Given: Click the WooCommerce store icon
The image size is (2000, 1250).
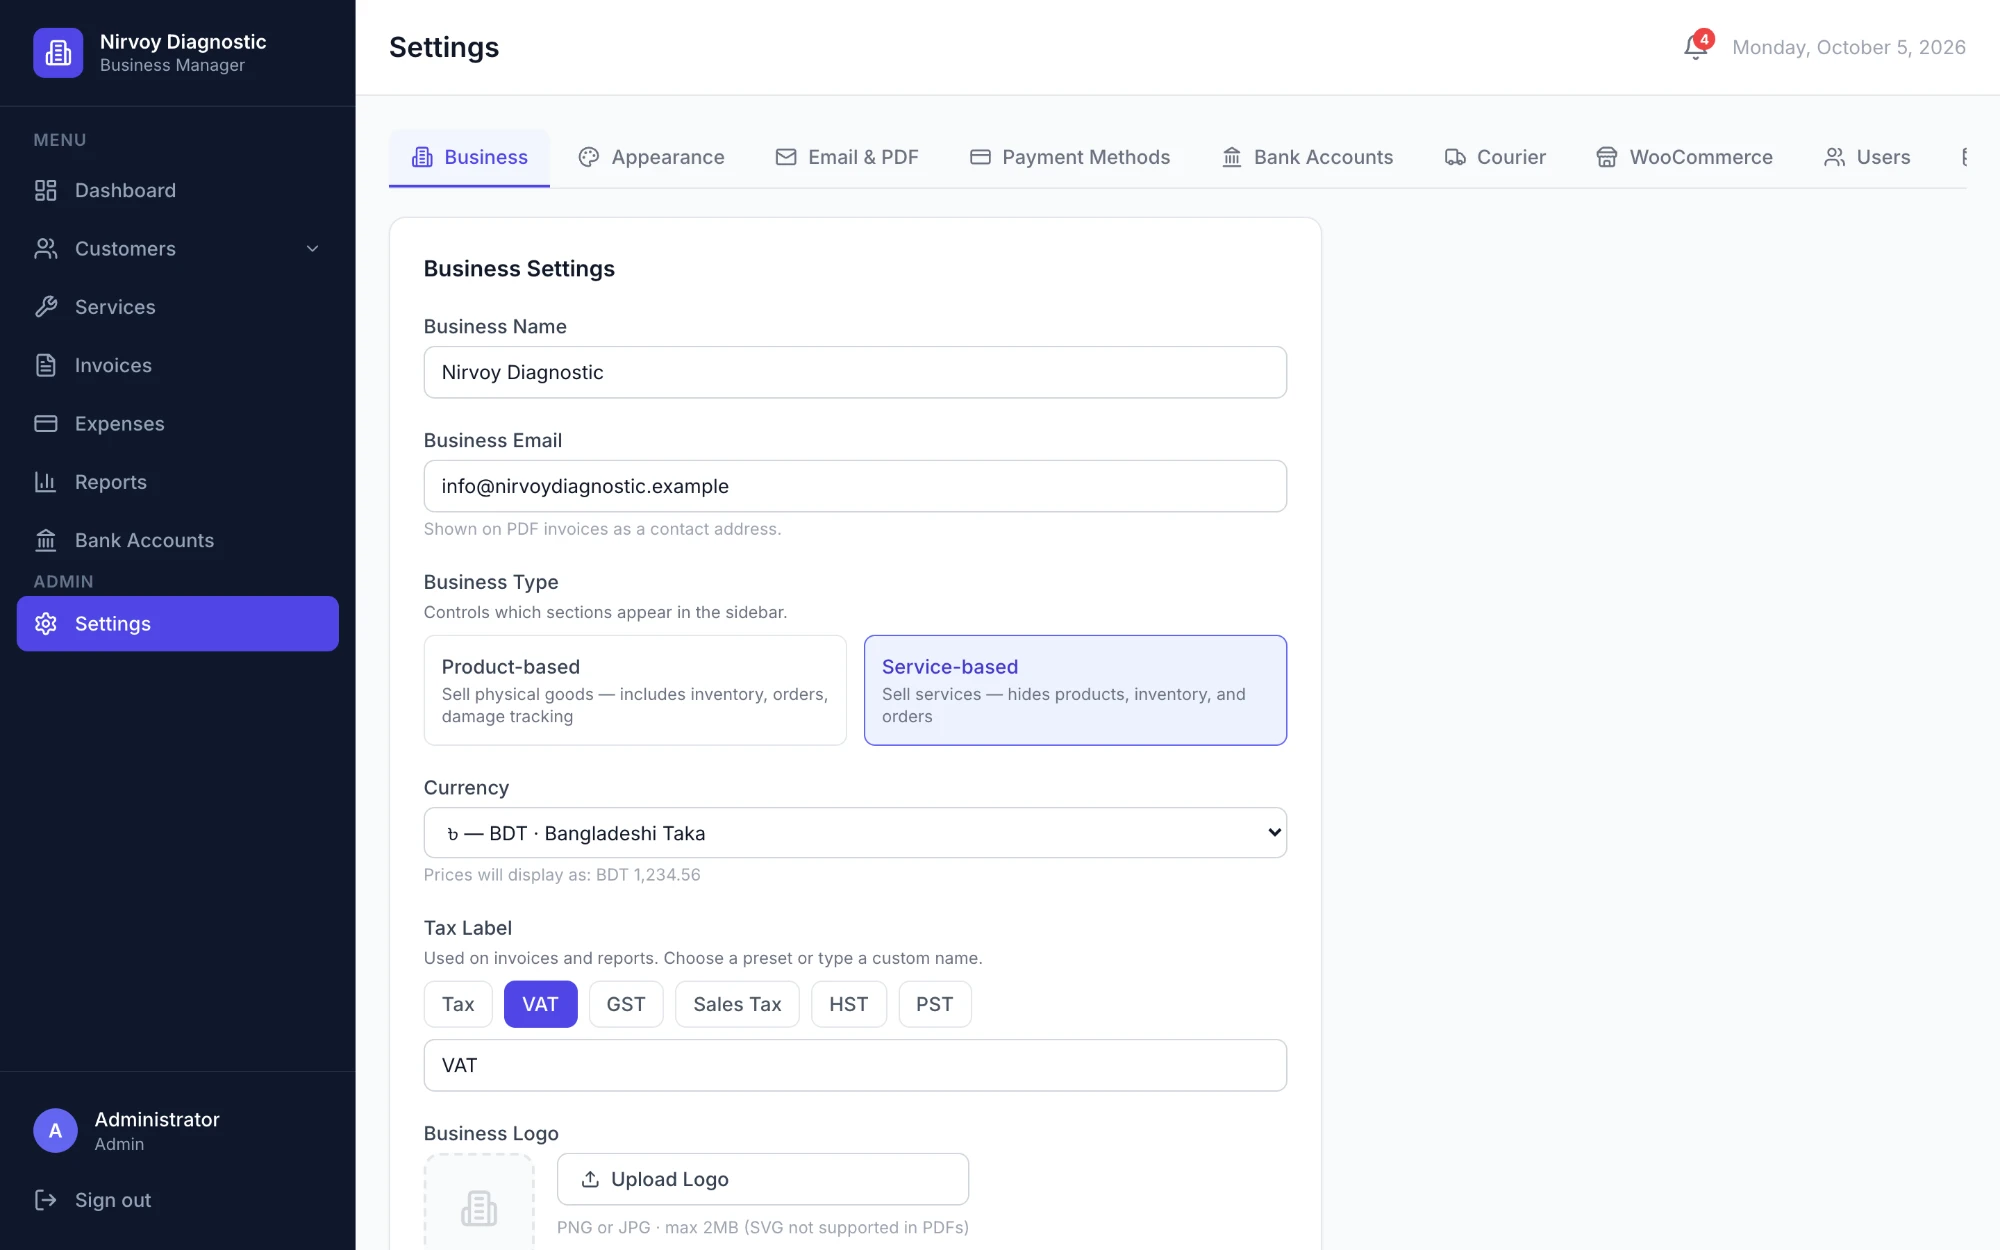Looking at the screenshot, I should pos(1607,157).
